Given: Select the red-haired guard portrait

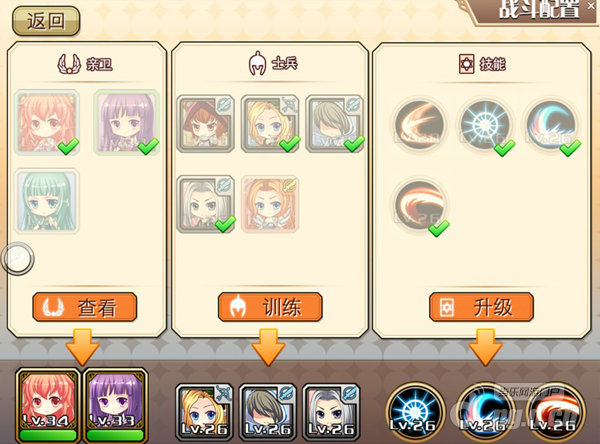Looking at the screenshot, I should tap(47, 122).
